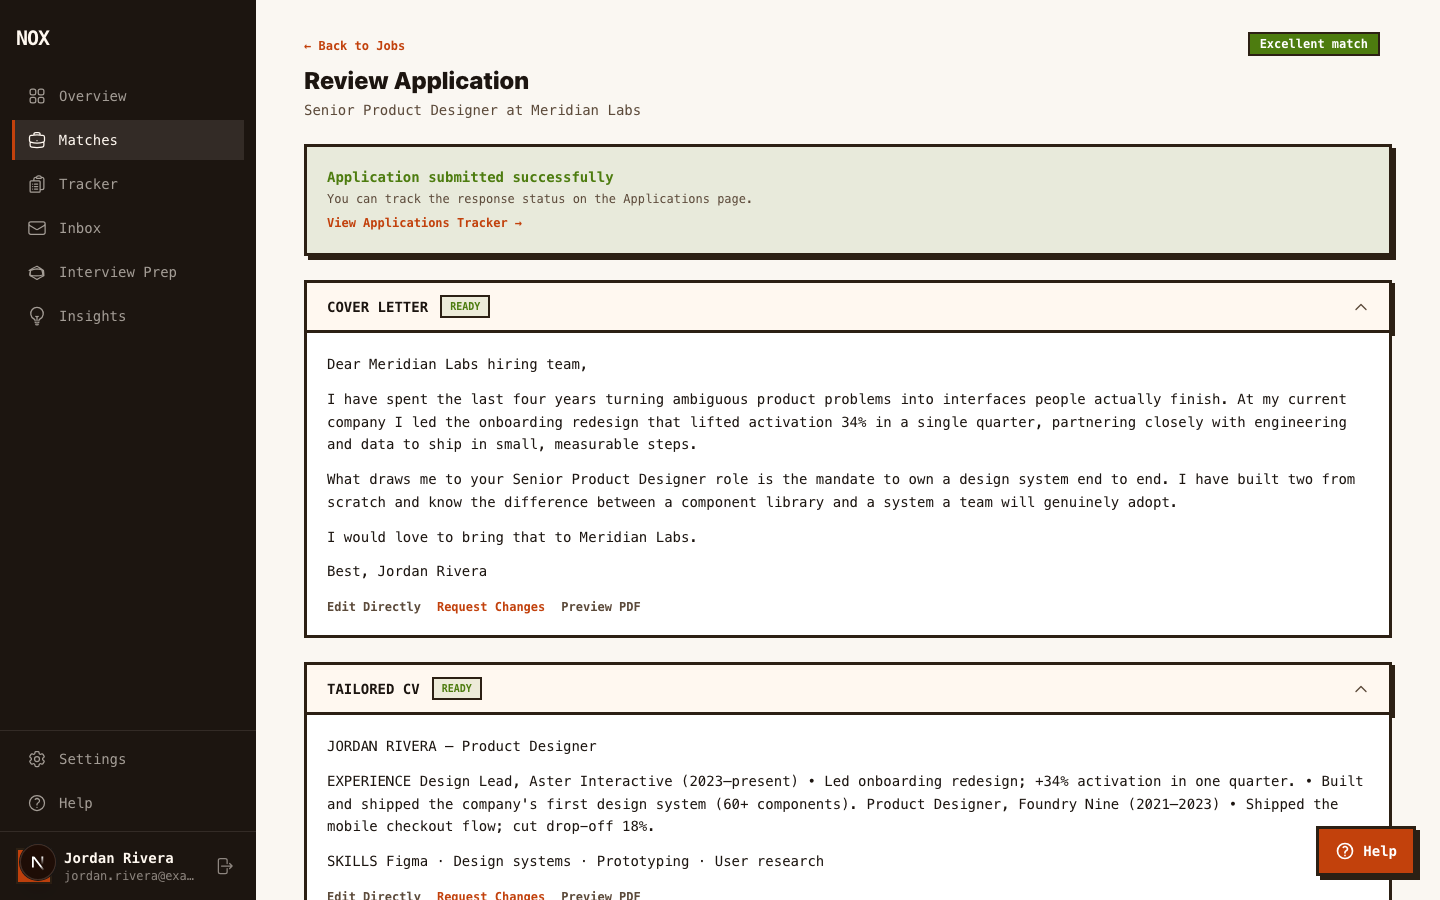Image resolution: width=1440 pixels, height=900 pixels.
Task: Click Preview PDF under the cover letter
Action: (601, 607)
